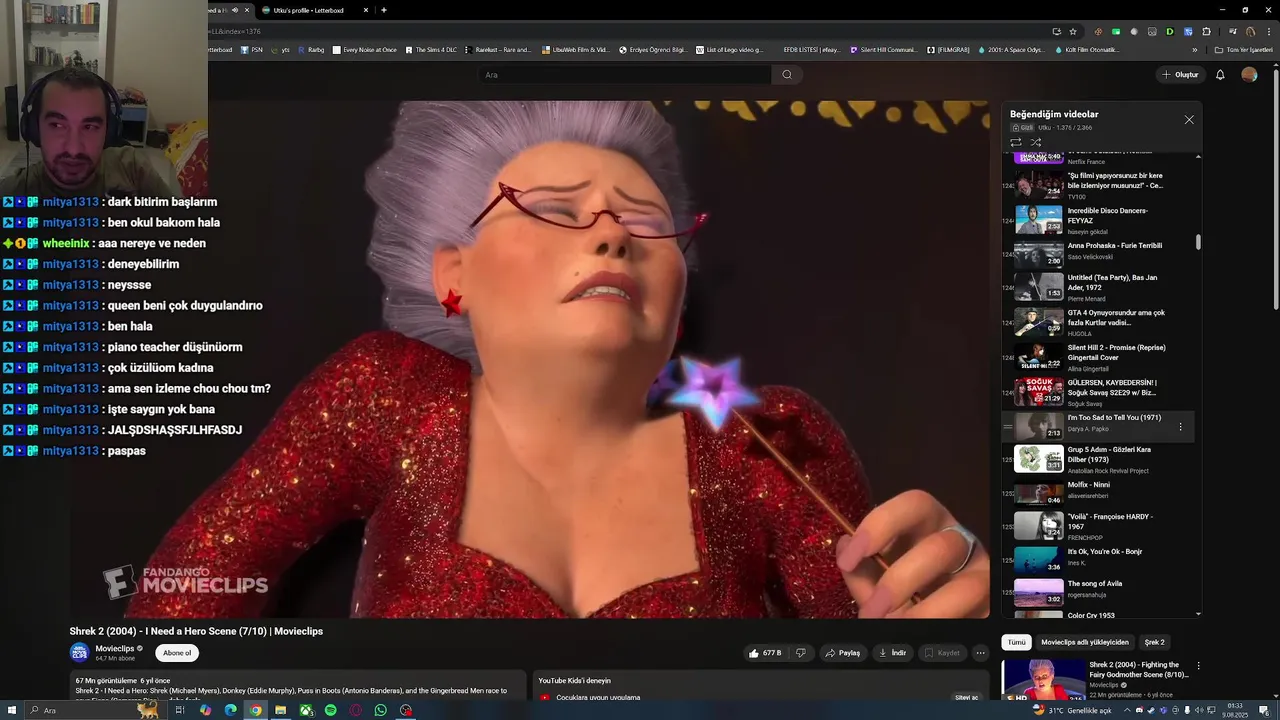Click the playlist panel scrollbar
Screen dimensions: 1280x720
1198,242
